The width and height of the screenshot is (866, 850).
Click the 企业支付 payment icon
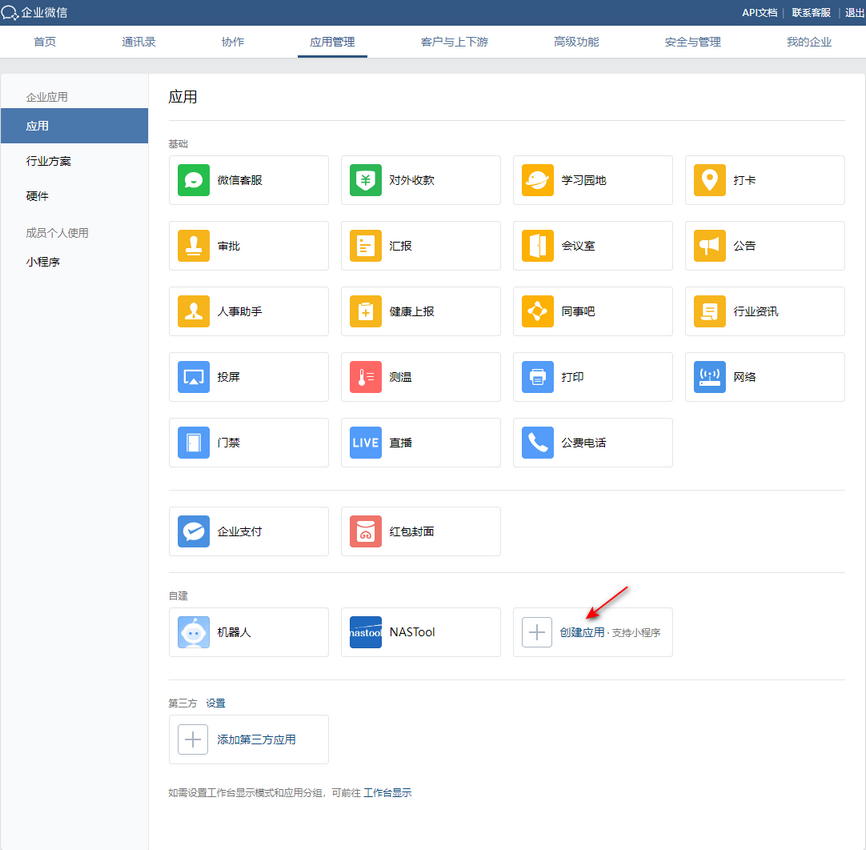[193, 531]
